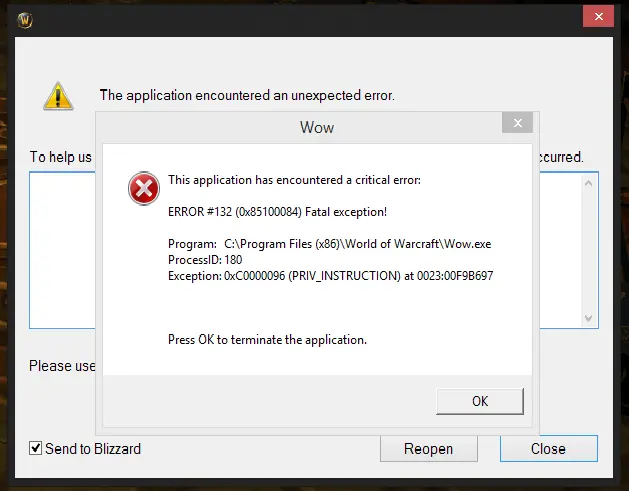Click the scroll up arrow of description box
Viewport: 629px width, 491px height.
pyautogui.click(x=588, y=183)
